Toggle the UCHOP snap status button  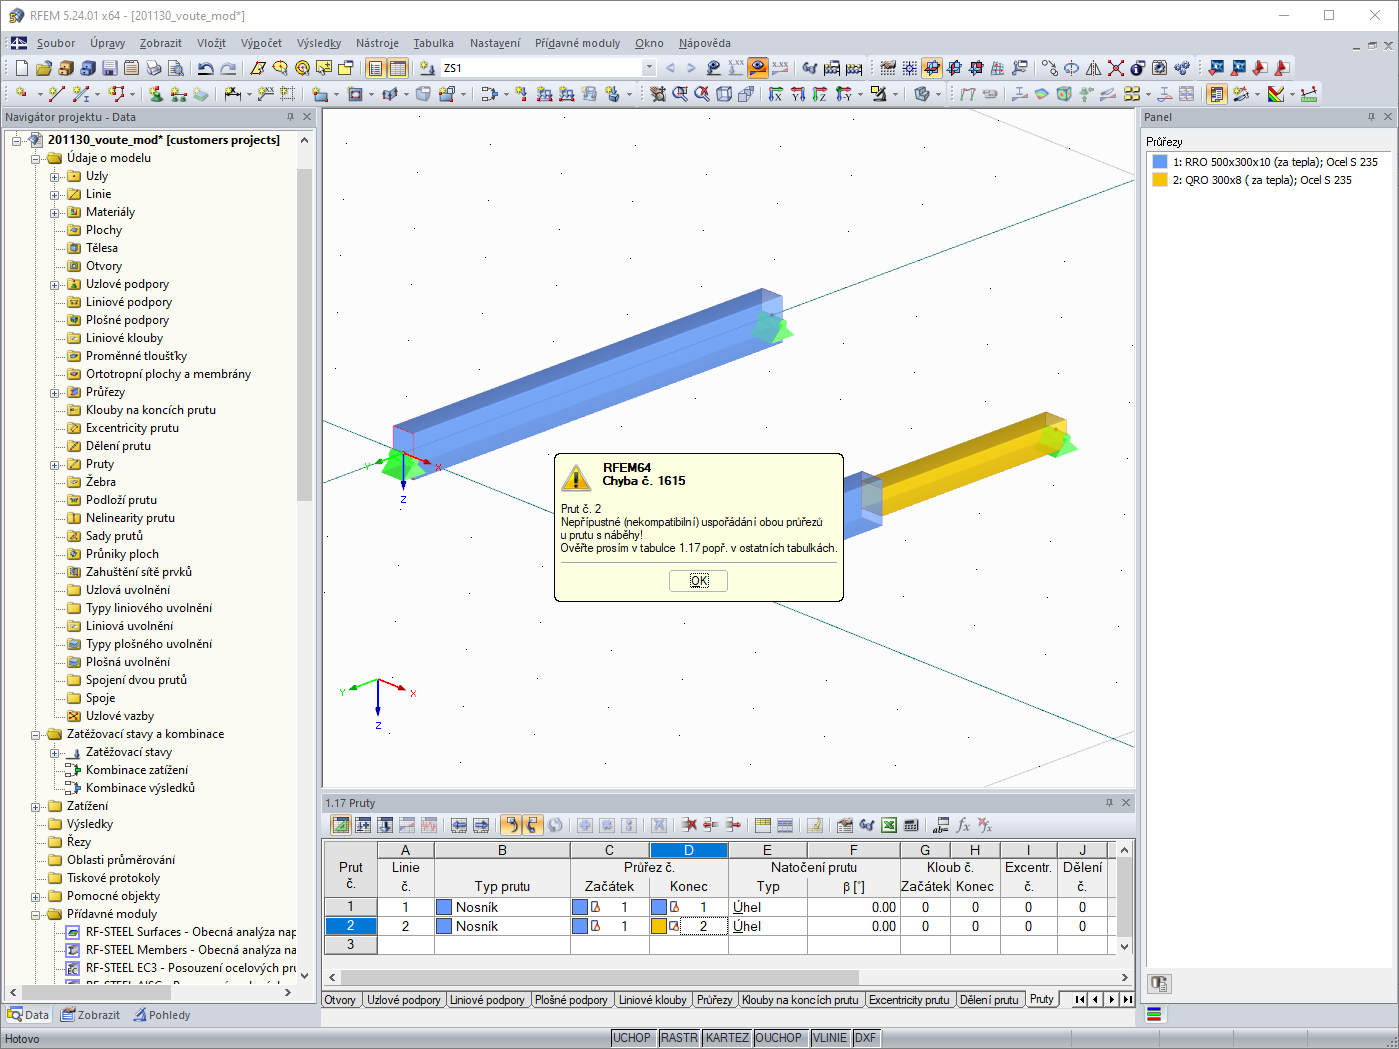point(632,1038)
